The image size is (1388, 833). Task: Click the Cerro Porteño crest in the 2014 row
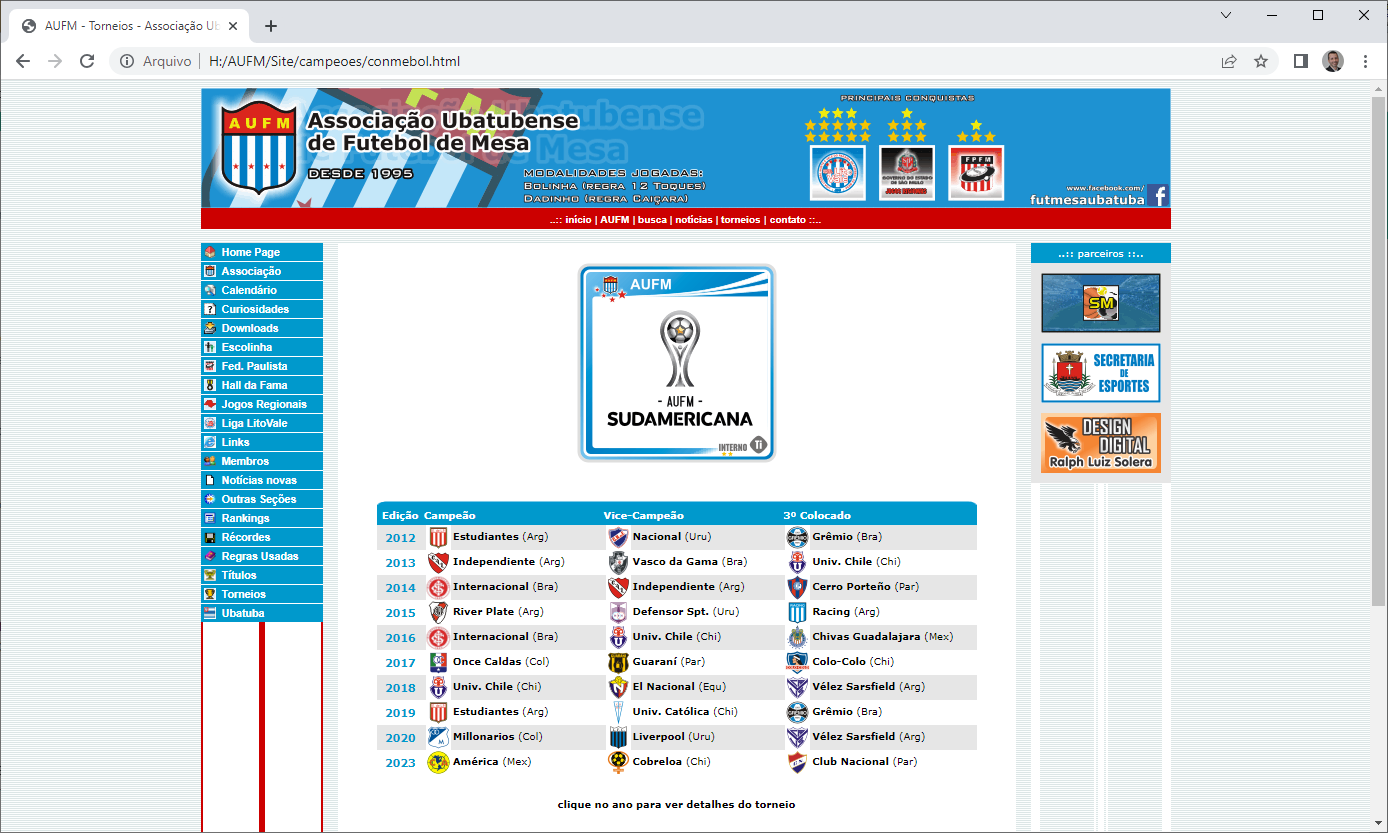797,587
